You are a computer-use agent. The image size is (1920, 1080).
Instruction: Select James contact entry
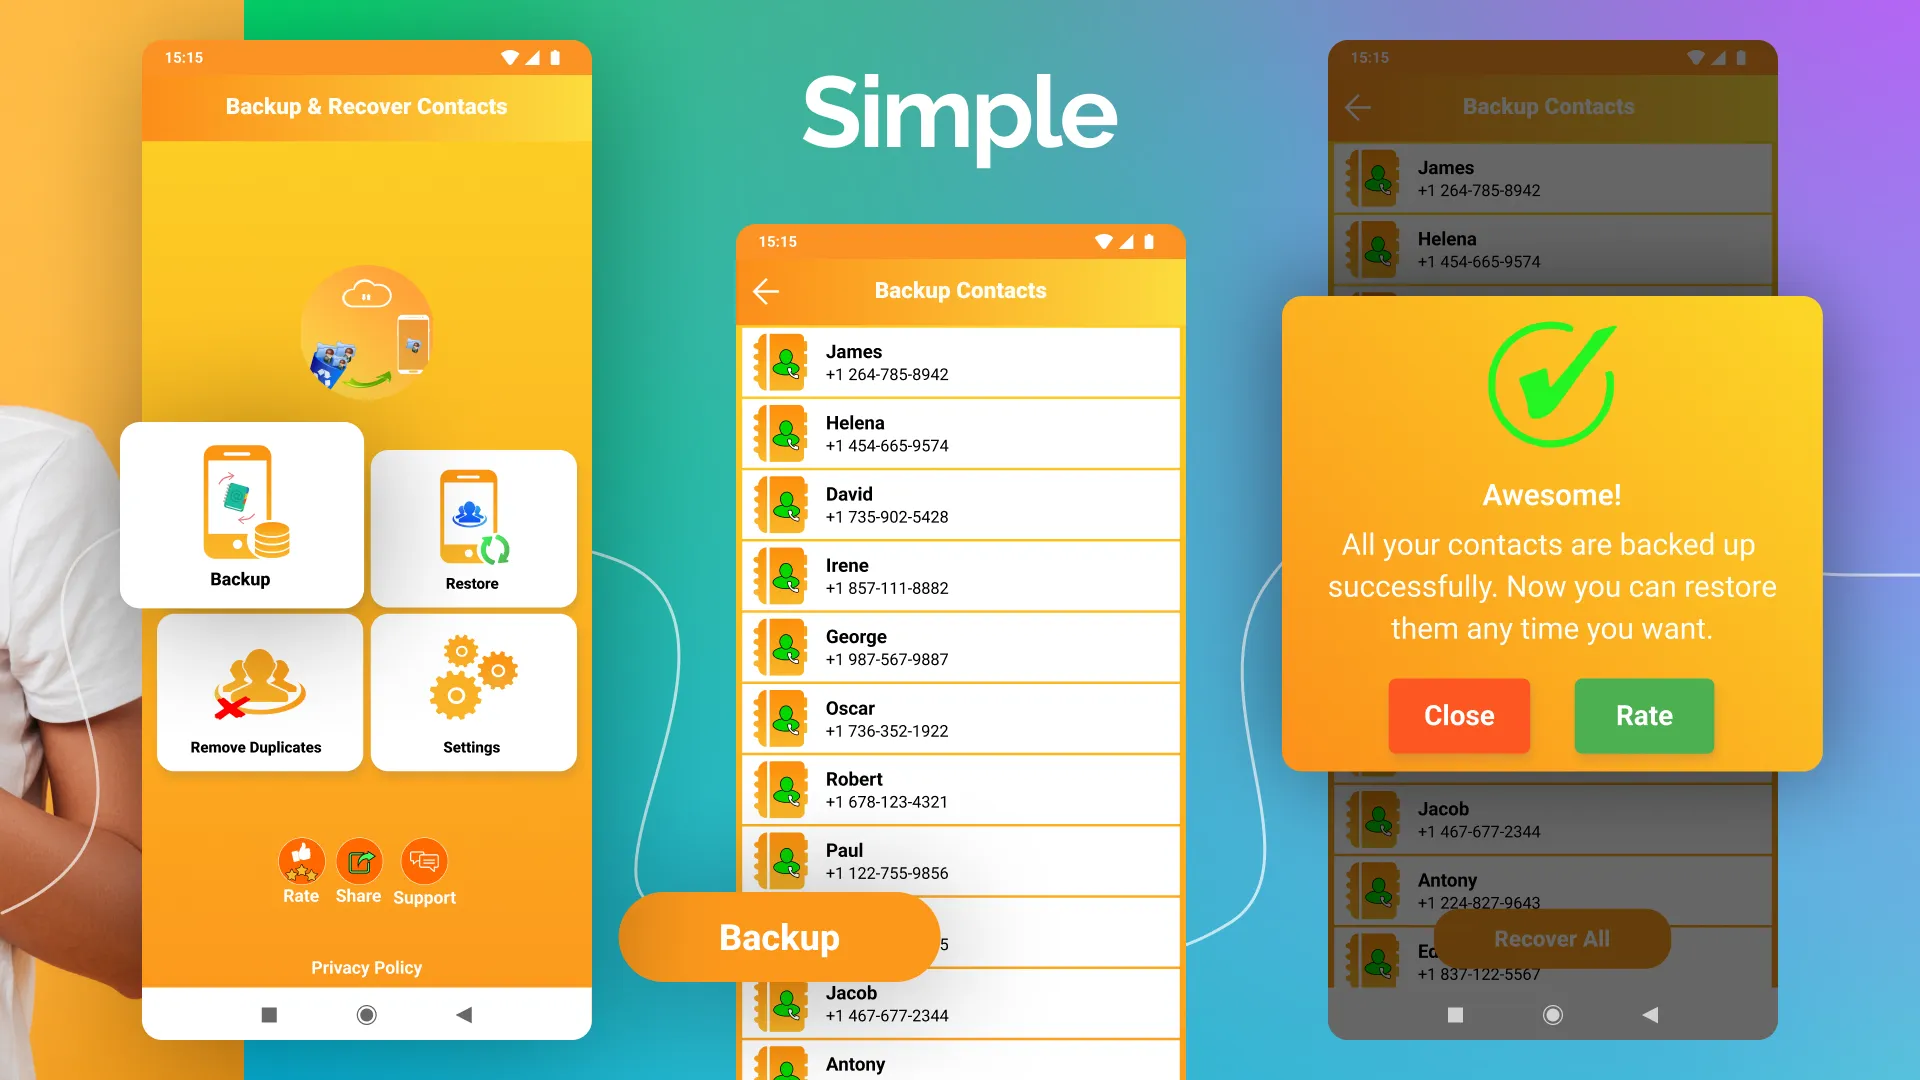pos(960,363)
